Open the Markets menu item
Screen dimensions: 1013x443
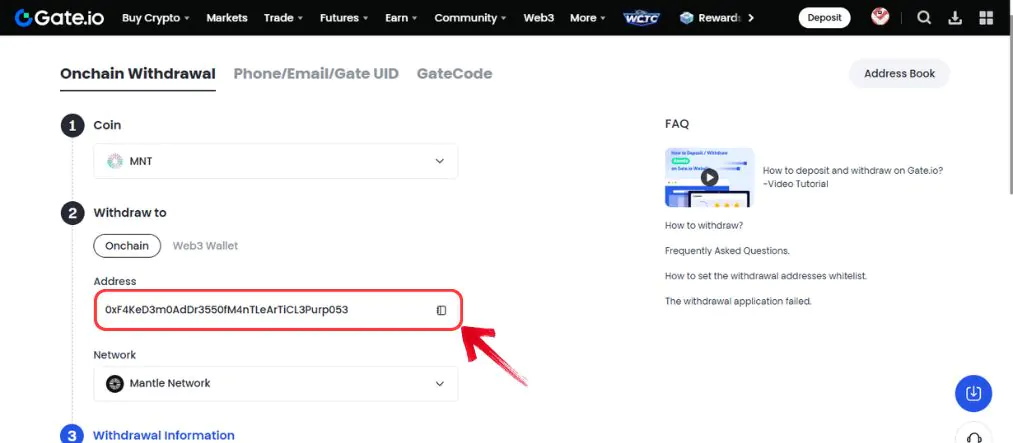click(x=227, y=18)
